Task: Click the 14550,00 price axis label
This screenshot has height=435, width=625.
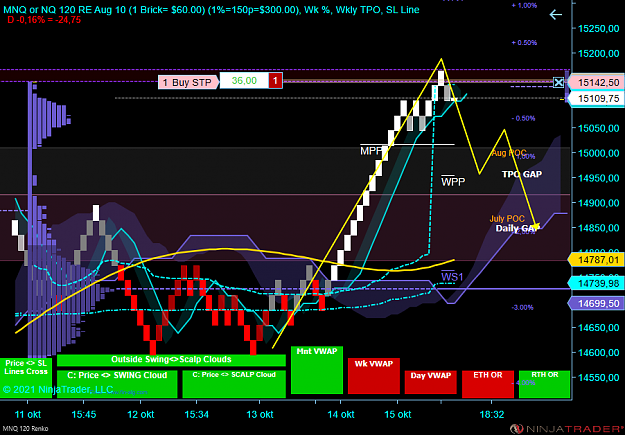Action: tap(599, 378)
